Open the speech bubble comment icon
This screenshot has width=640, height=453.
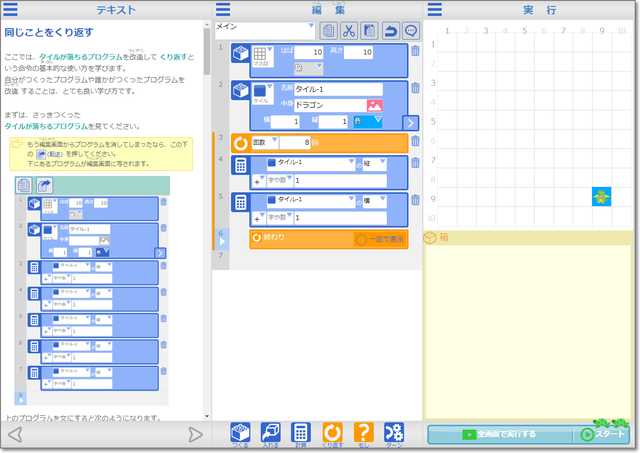(x=410, y=31)
